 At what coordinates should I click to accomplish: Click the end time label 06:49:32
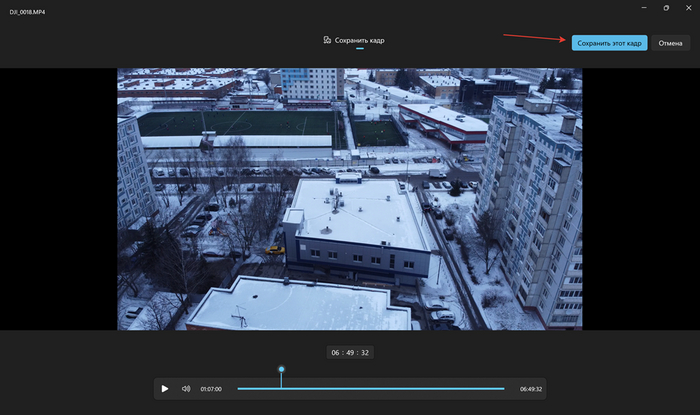530,388
